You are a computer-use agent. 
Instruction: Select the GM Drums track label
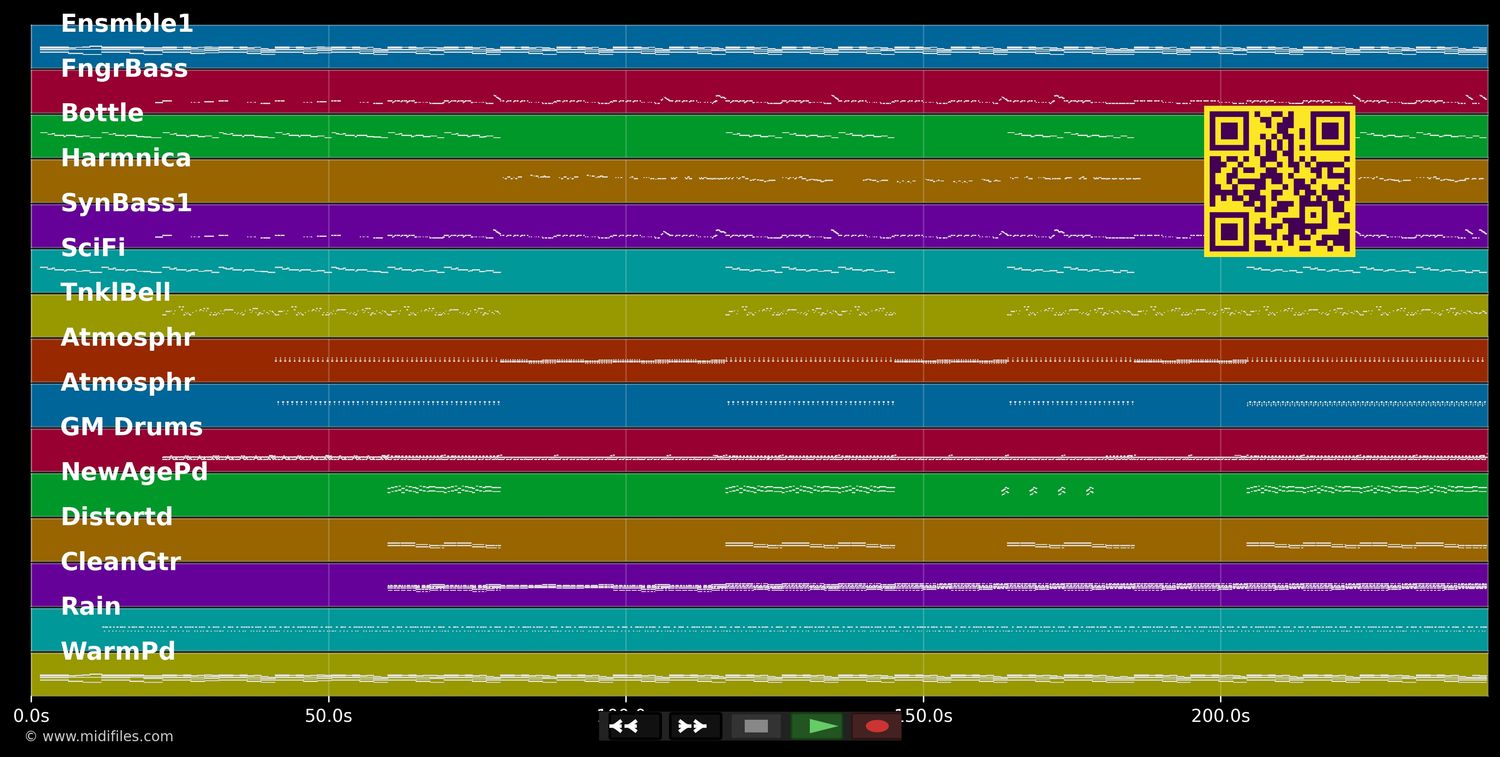pos(131,426)
